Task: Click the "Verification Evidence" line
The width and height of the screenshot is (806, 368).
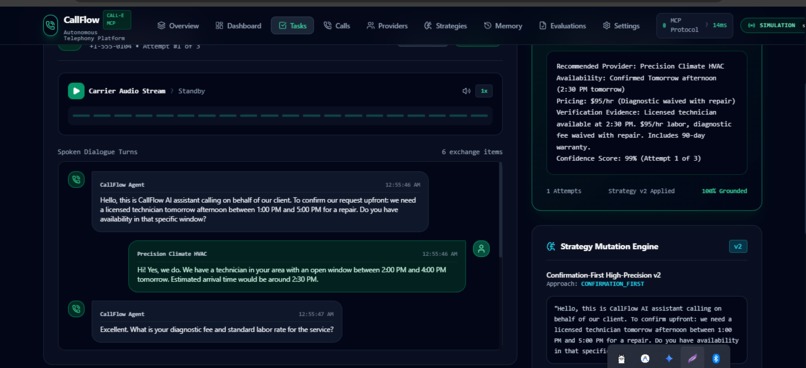Action: click(x=644, y=130)
